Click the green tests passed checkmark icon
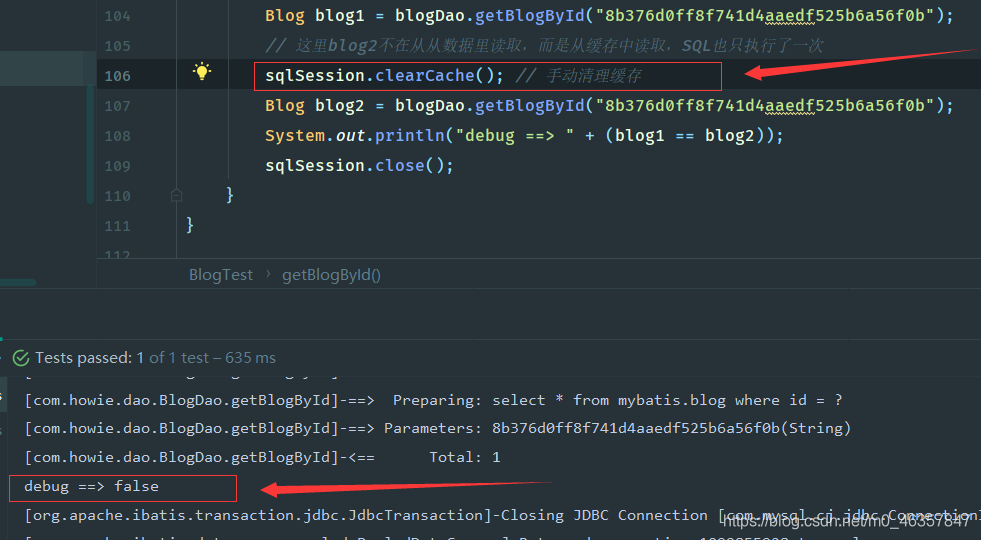Screen dimensions: 981x540 click(x=21, y=358)
